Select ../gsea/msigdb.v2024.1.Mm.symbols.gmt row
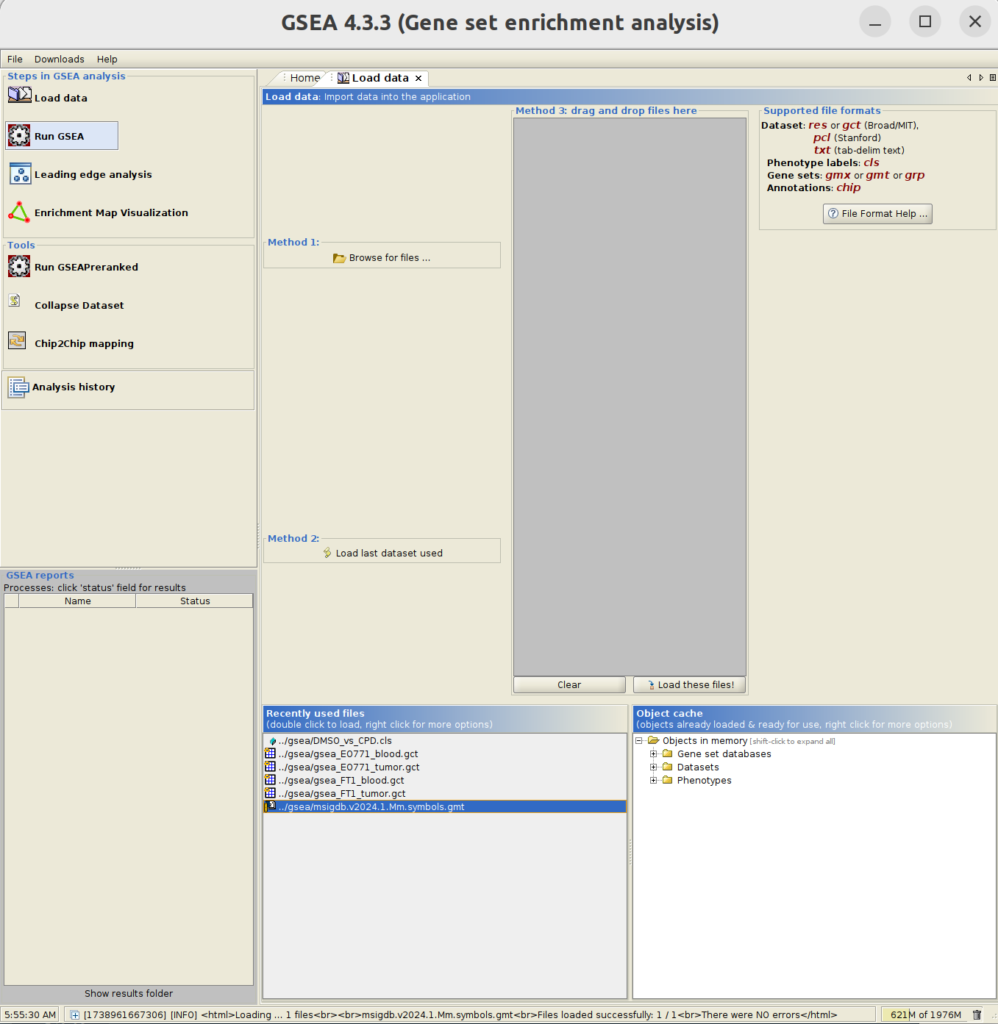998x1024 pixels. click(x=444, y=807)
